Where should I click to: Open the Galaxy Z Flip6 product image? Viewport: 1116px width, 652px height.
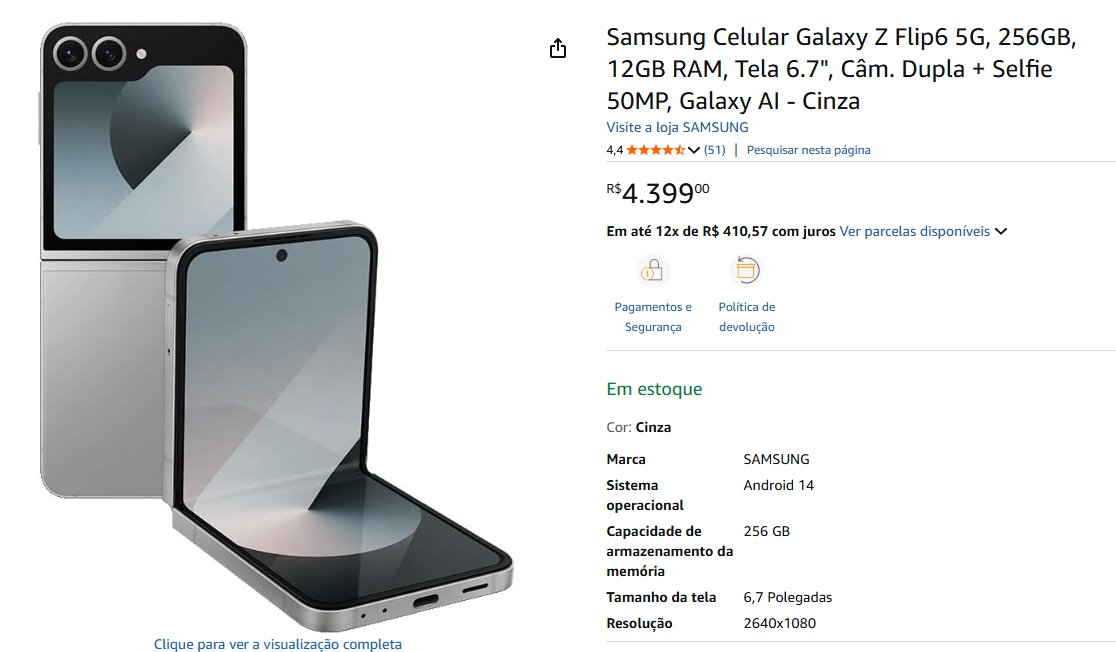coord(276,326)
